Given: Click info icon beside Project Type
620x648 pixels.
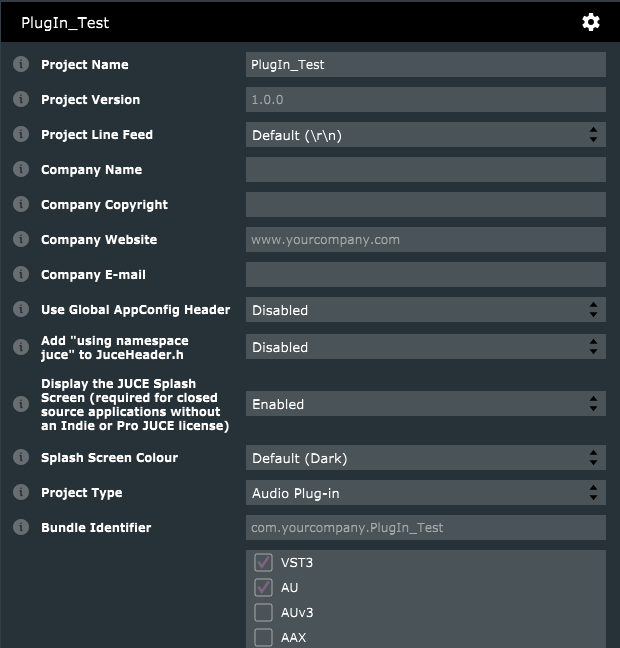Looking at the screenshot, I should pos(20,492).
